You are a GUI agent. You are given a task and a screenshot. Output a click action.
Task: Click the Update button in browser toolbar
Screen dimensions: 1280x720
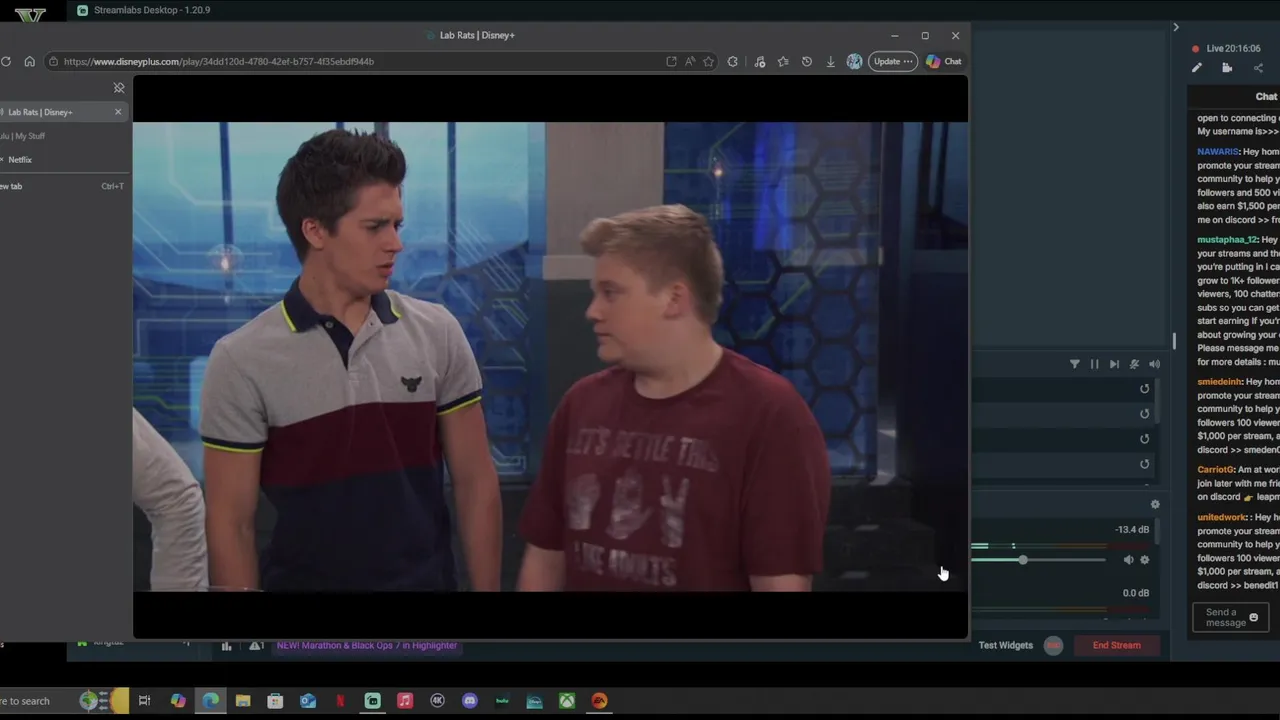892,61
